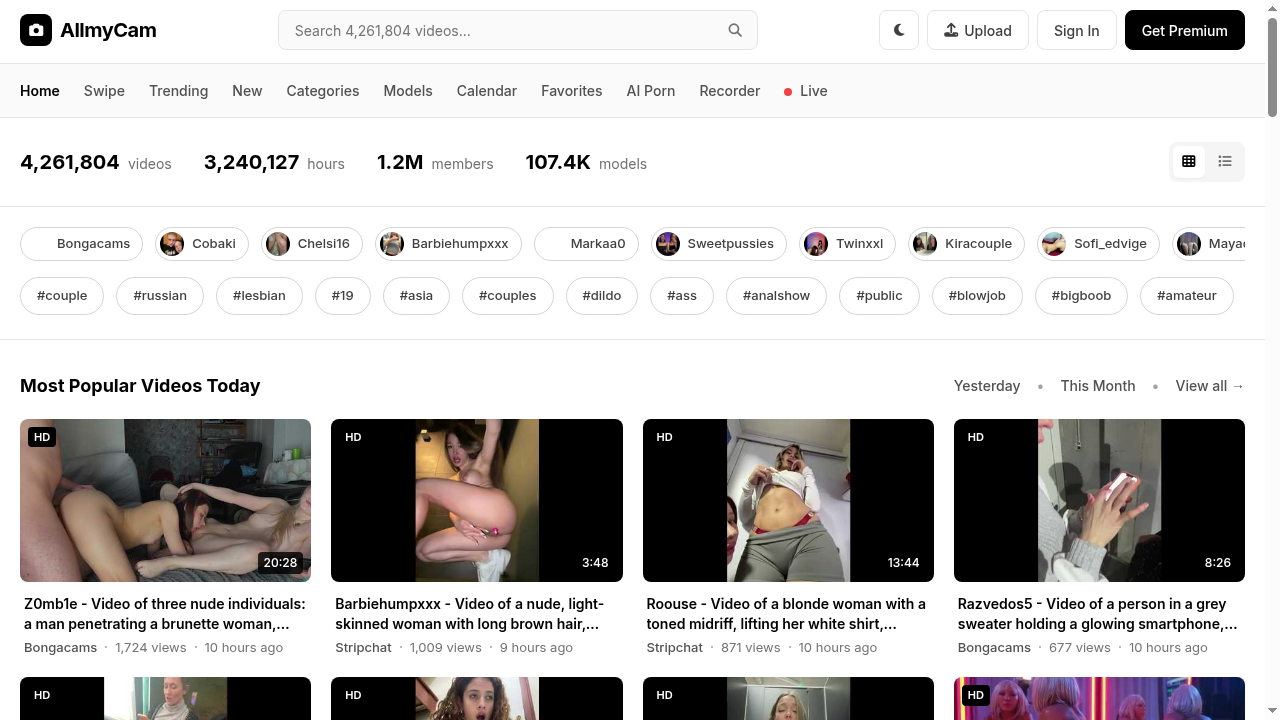
Task: Click into the video search field
Action: pyautogui.click(x=505, y=30)
